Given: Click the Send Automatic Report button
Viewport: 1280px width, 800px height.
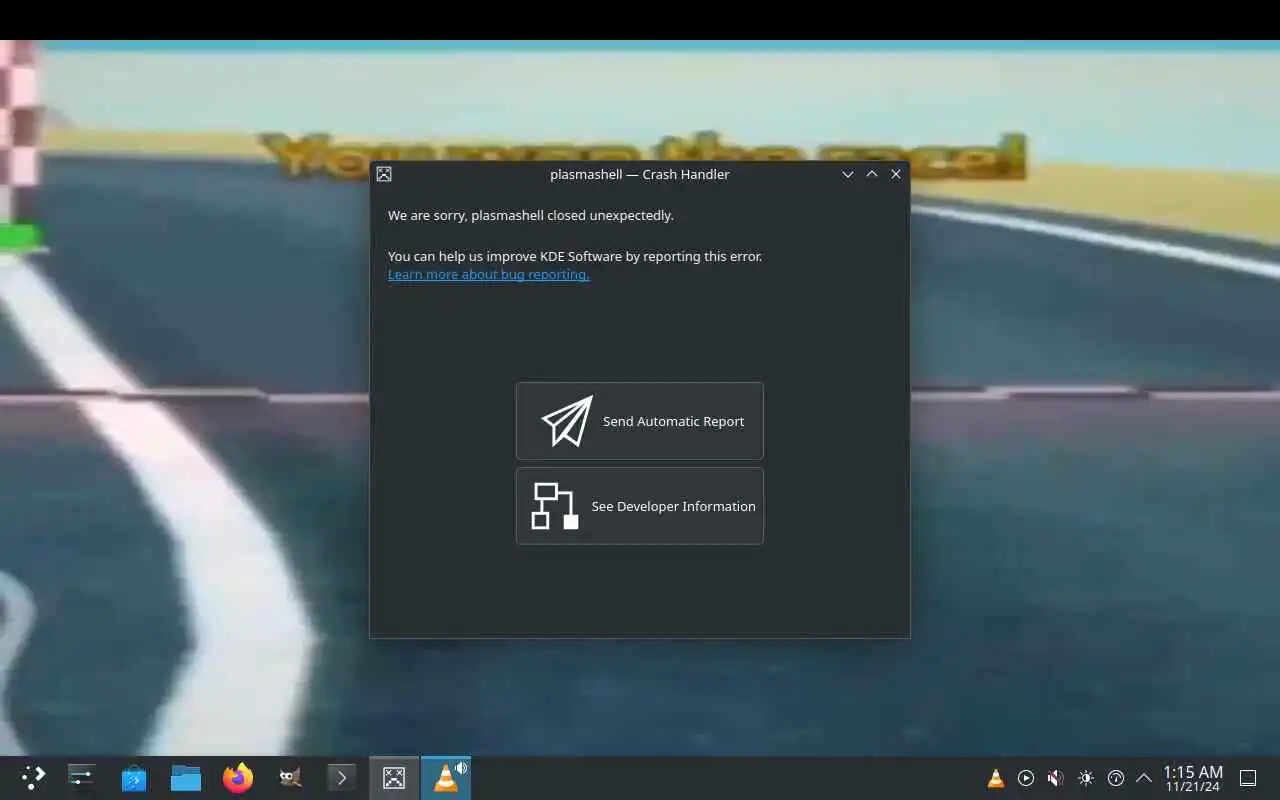Looking at the screenshot, I should click(x=639, y=421).
